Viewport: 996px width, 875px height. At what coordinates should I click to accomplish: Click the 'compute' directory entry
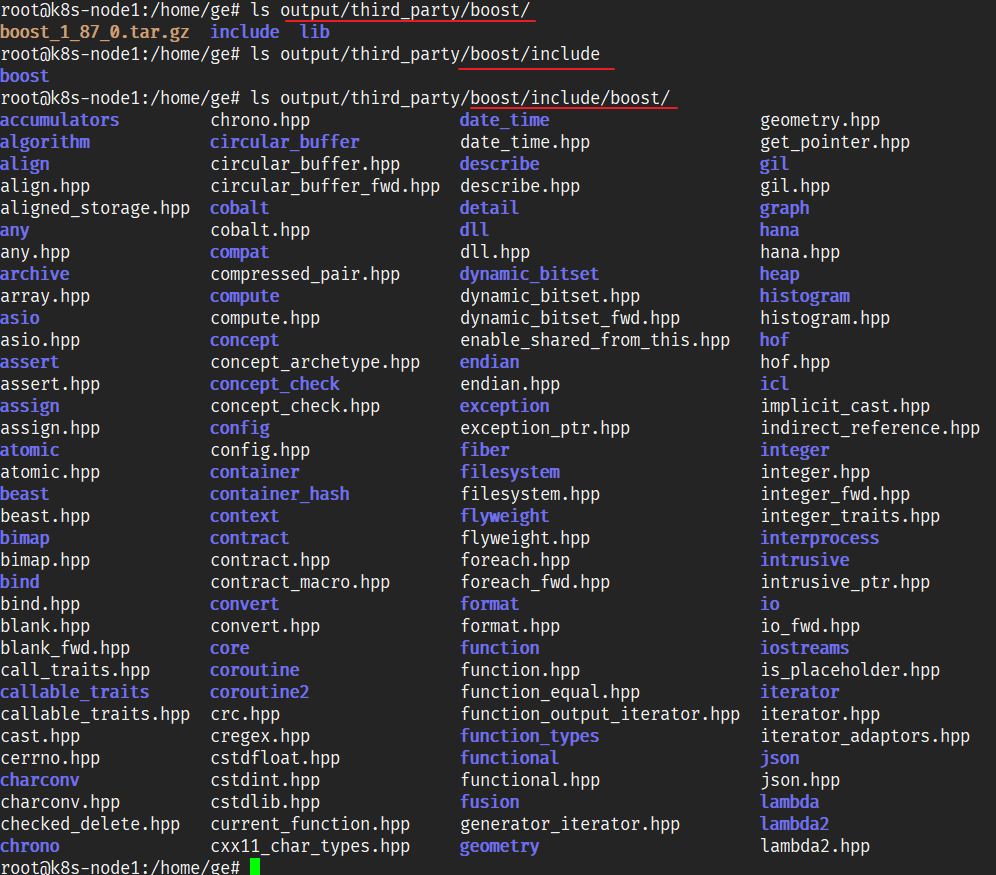245,297
